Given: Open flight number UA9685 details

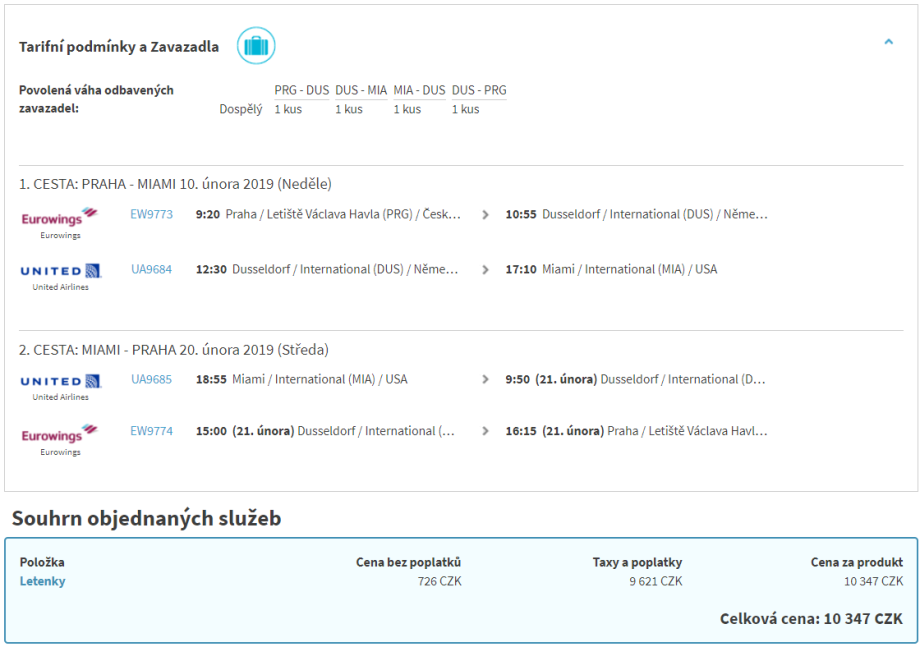Looking at the screenshot, I should coord(151,379).
